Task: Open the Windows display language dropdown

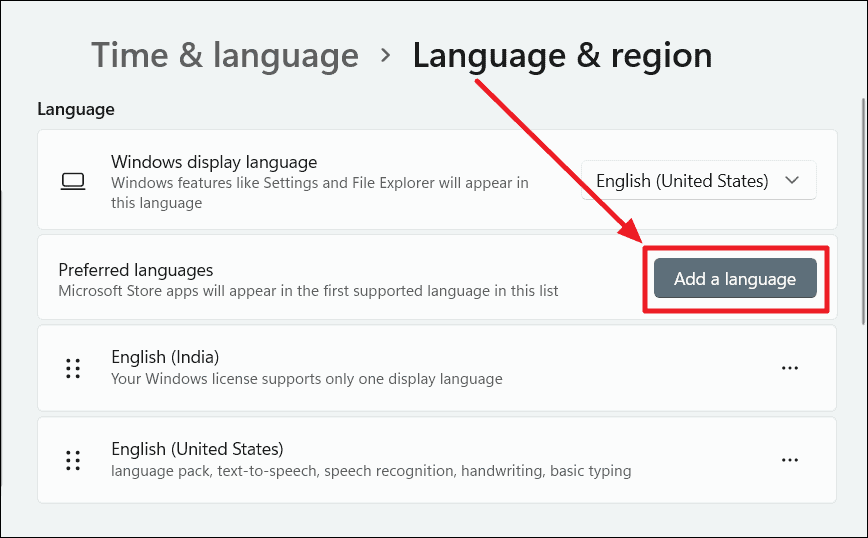Action: pos(699,180)
